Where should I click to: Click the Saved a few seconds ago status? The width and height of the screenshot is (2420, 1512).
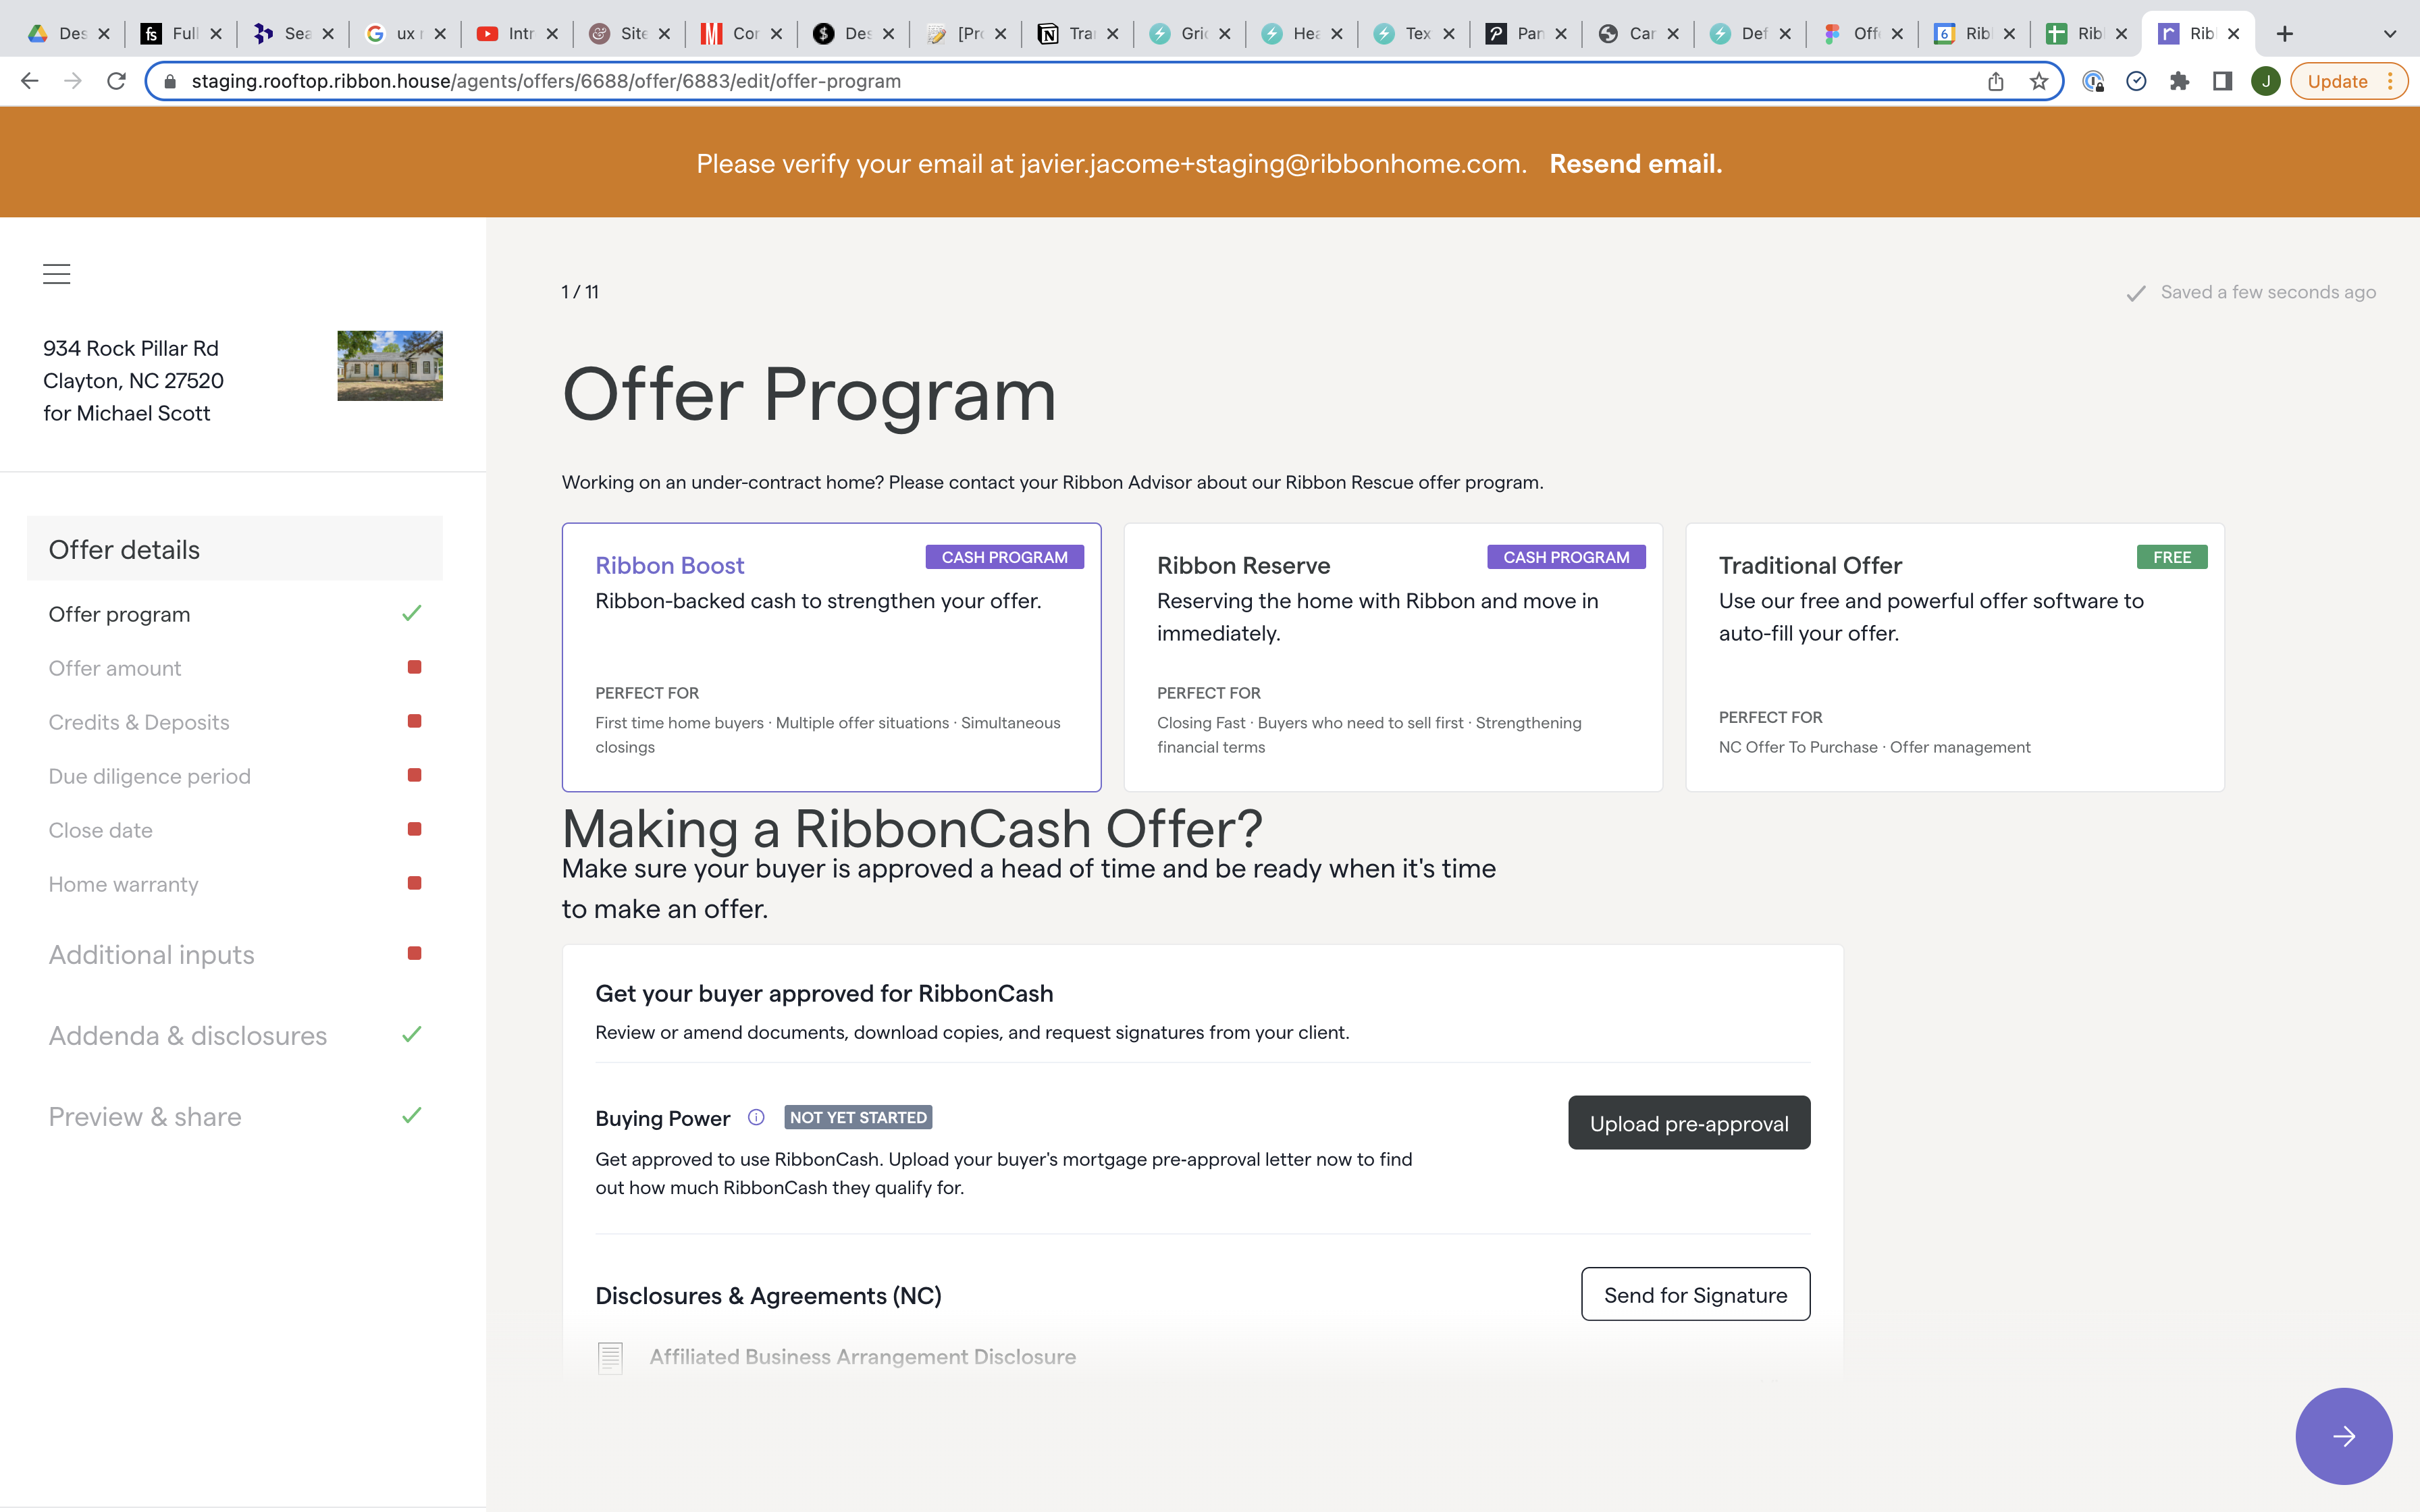(2251, 292)
